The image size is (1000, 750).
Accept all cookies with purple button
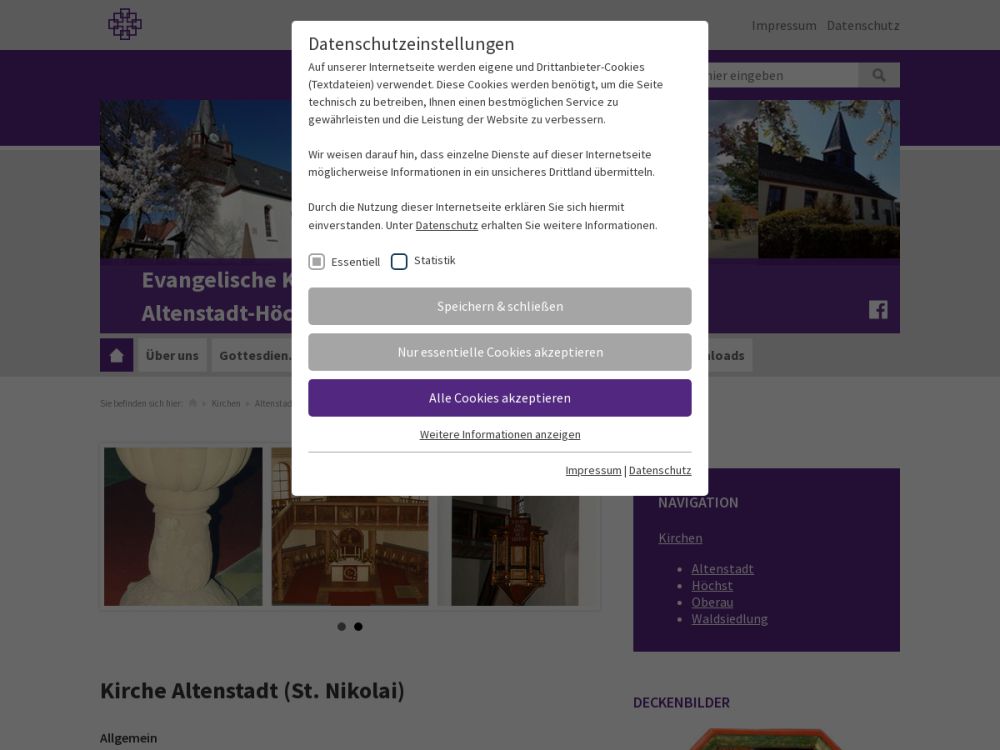tap(500, 398)
